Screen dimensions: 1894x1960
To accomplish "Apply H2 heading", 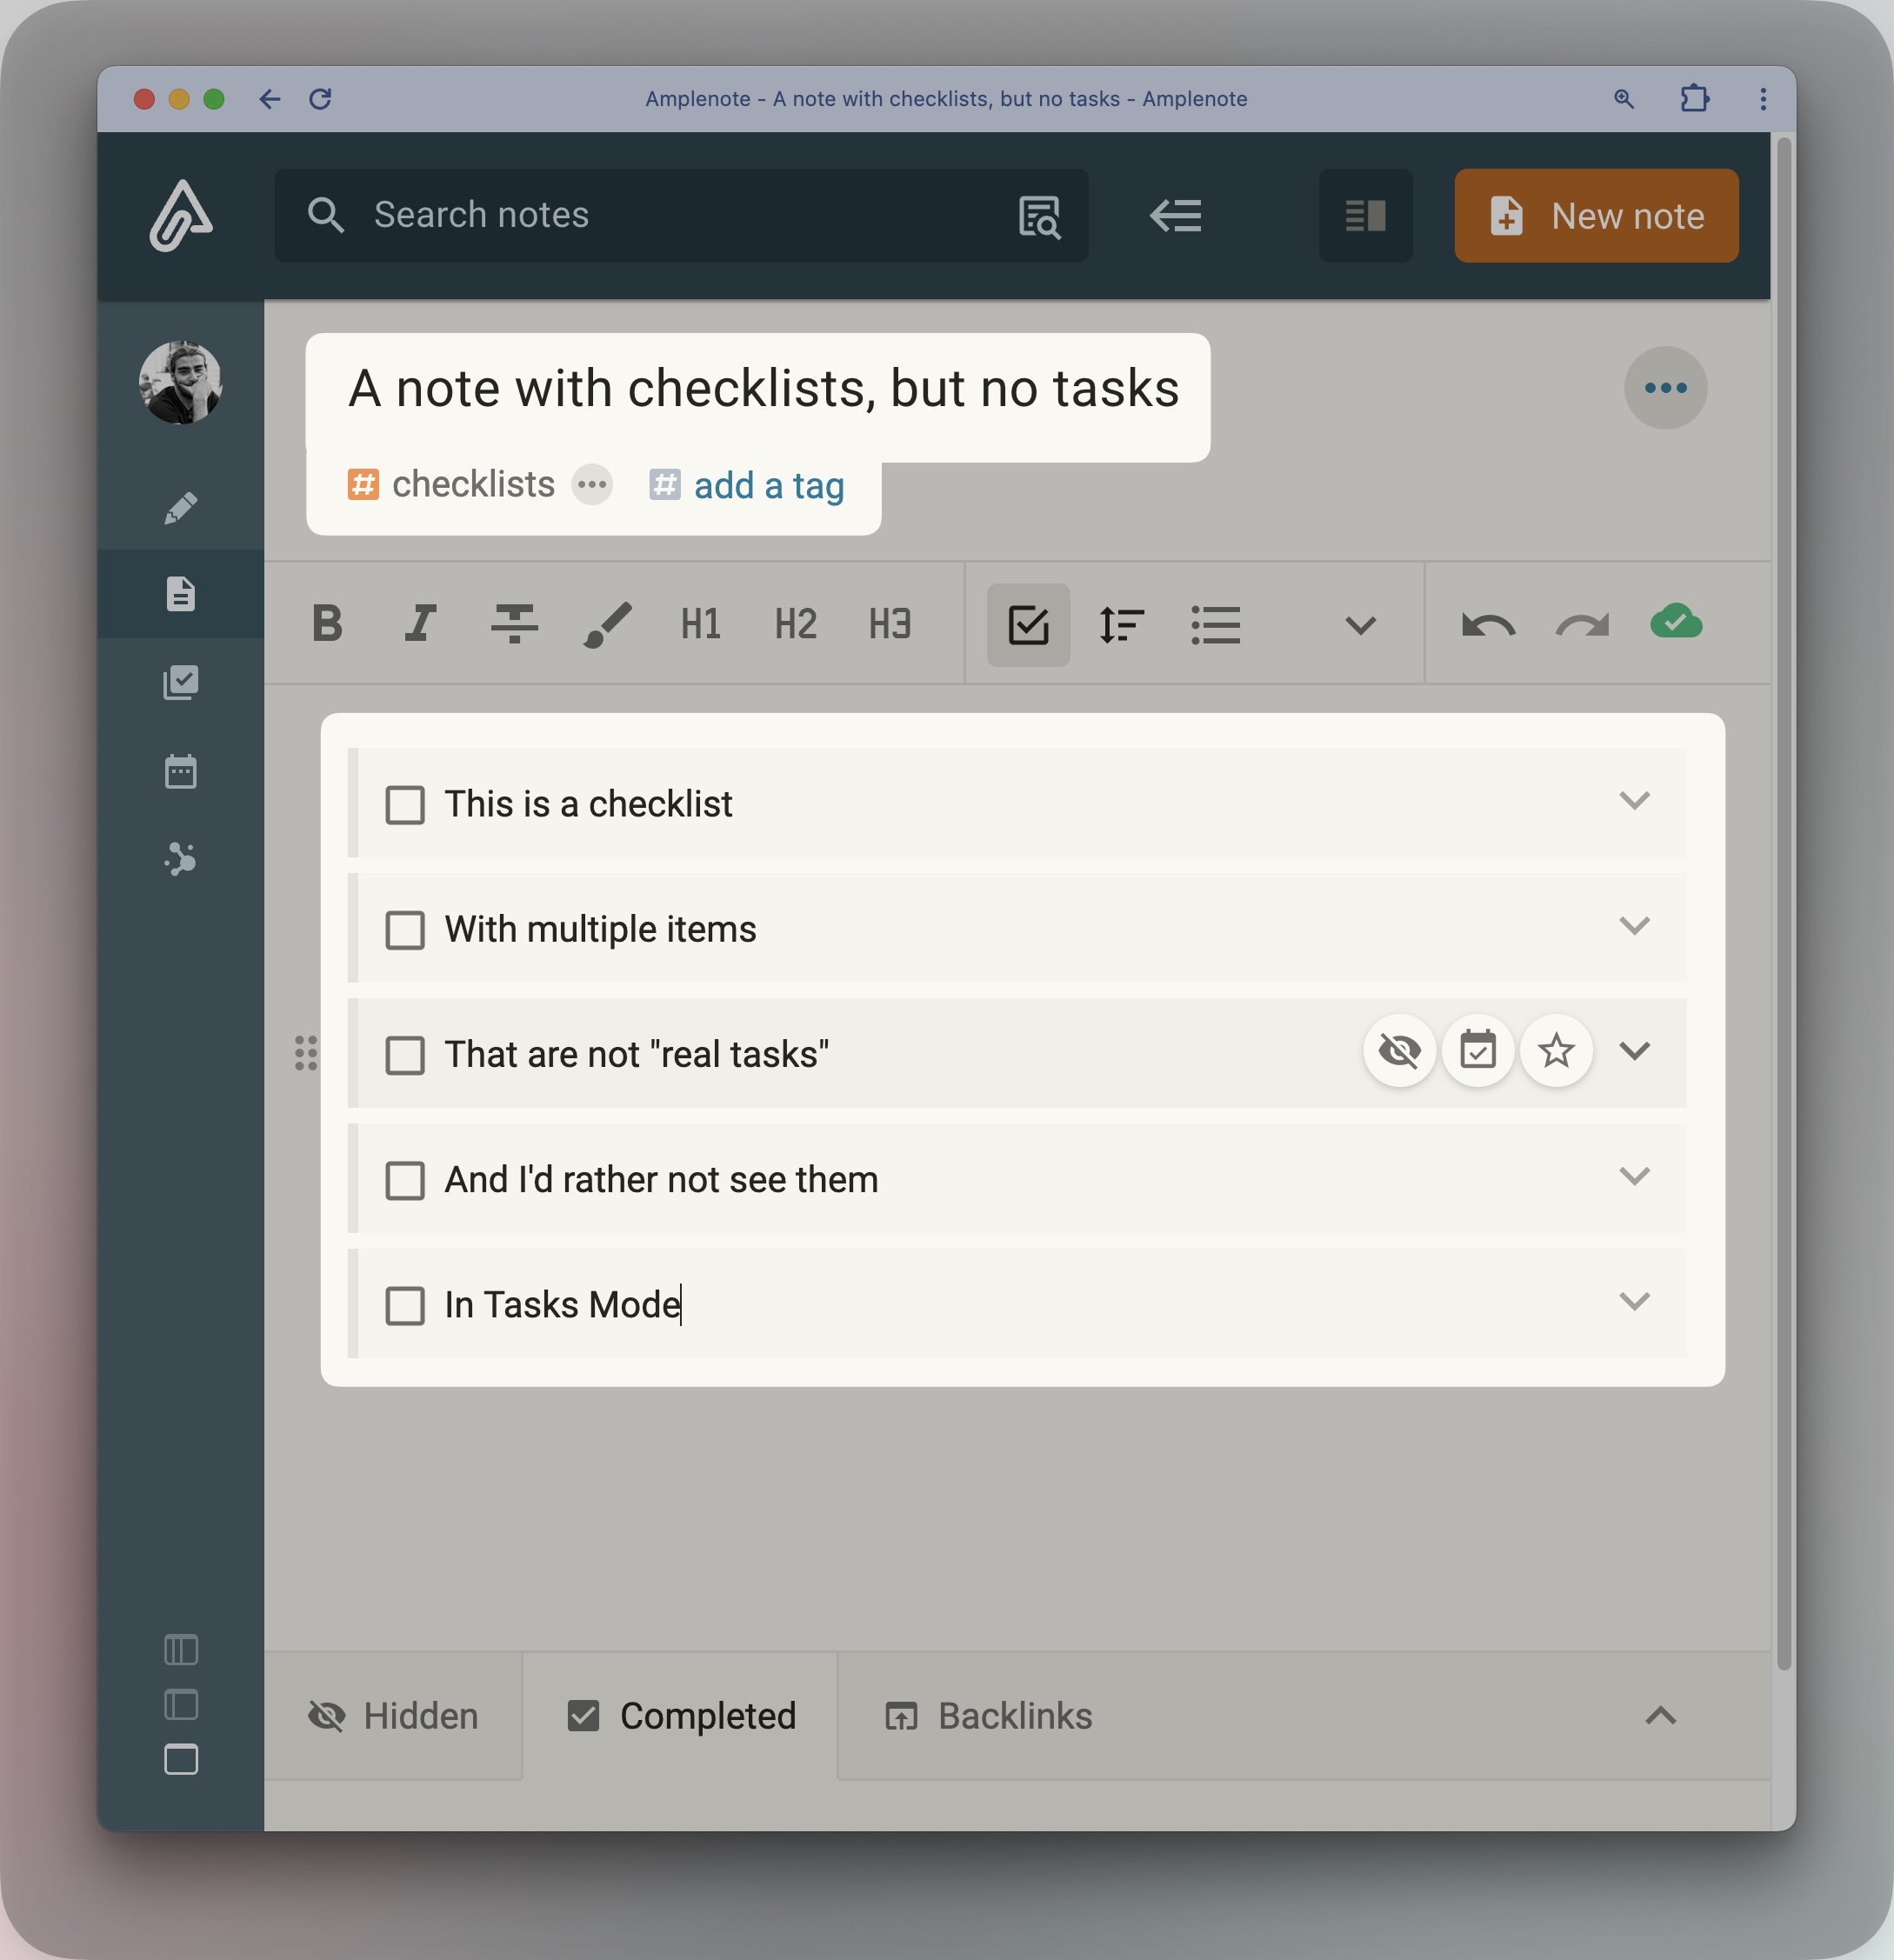I will tap(795, 624).
